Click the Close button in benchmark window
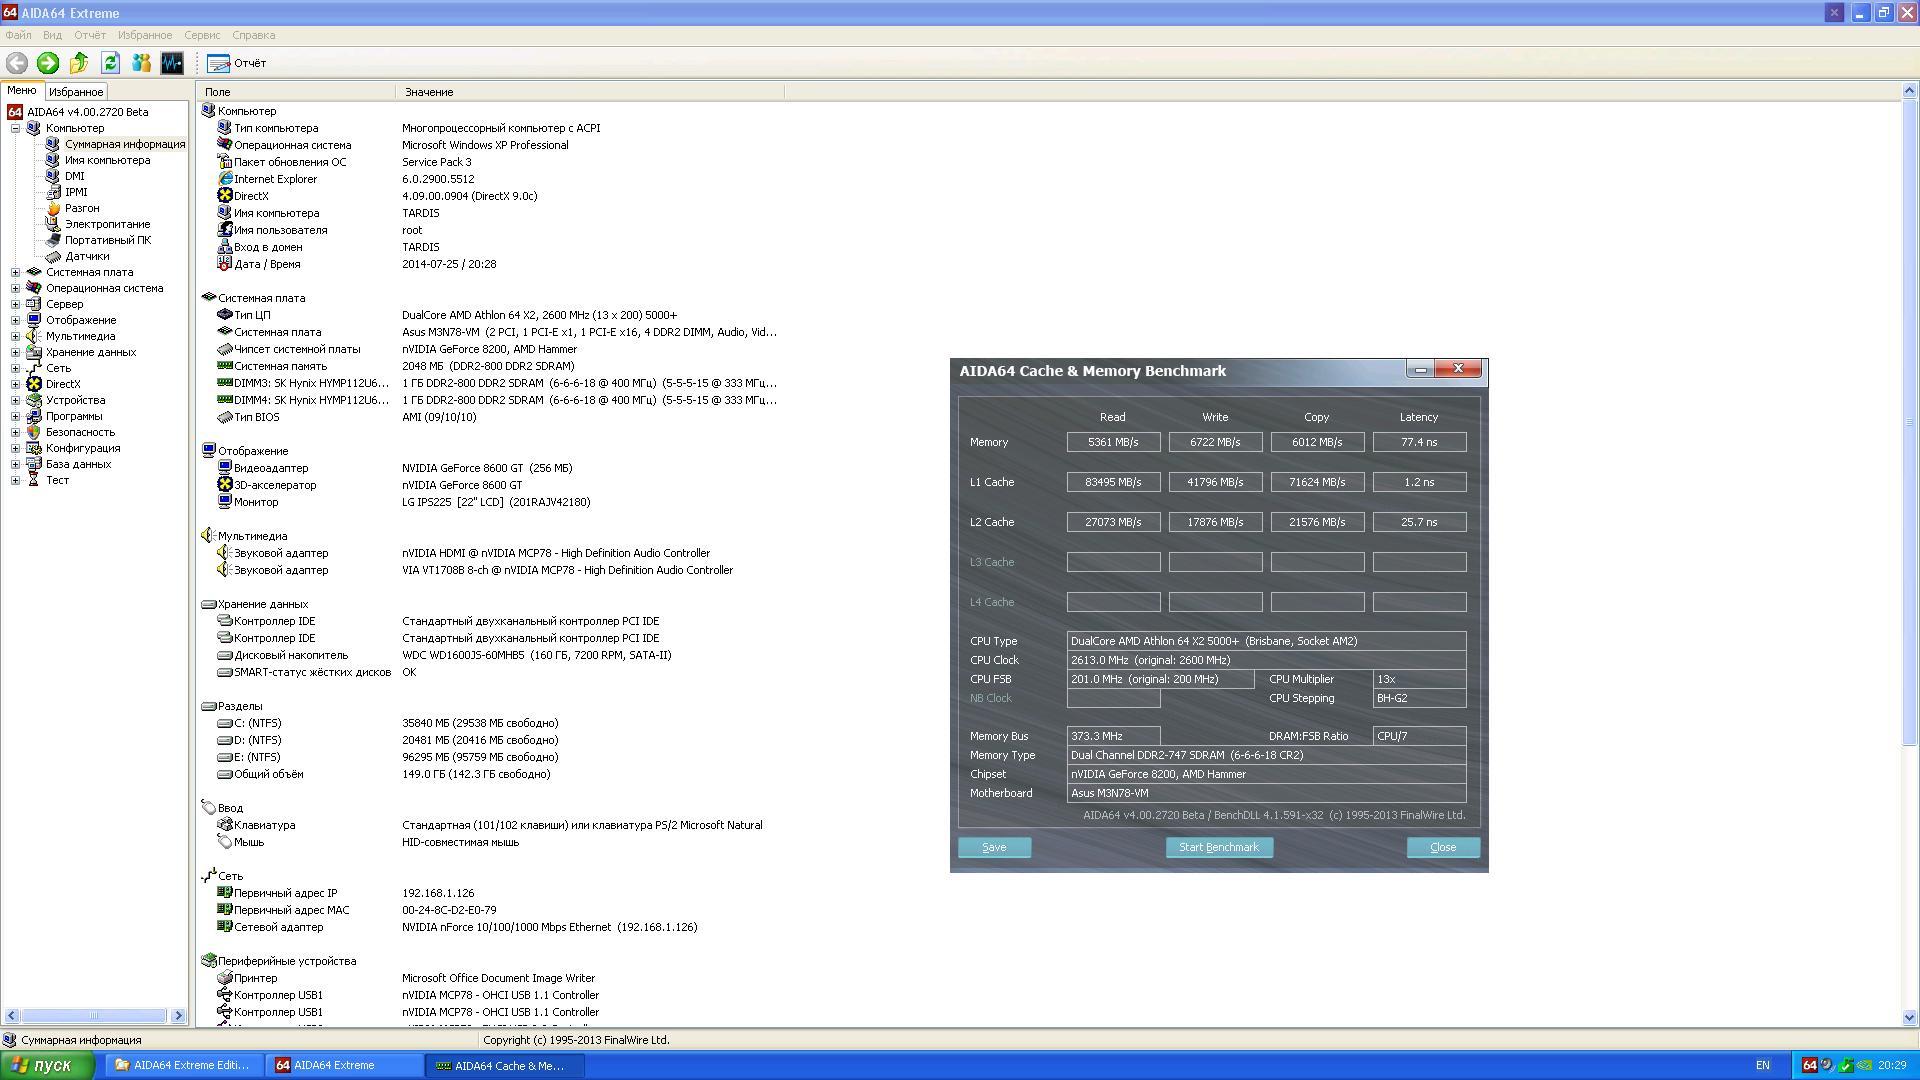The height and width of the screenshot is (1080, 1920). coord(1442,847)
